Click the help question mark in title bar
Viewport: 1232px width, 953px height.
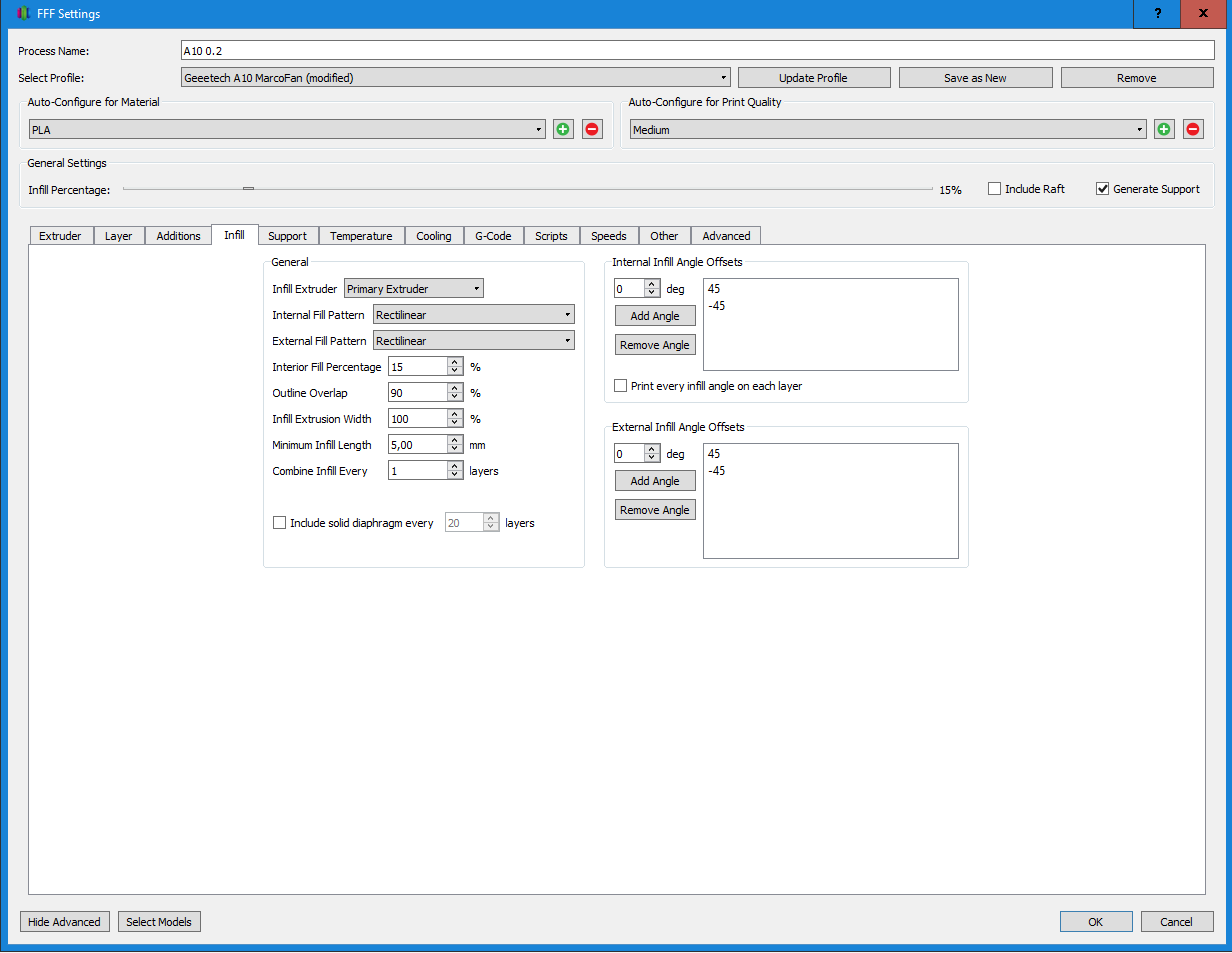tap(1157, 13)
